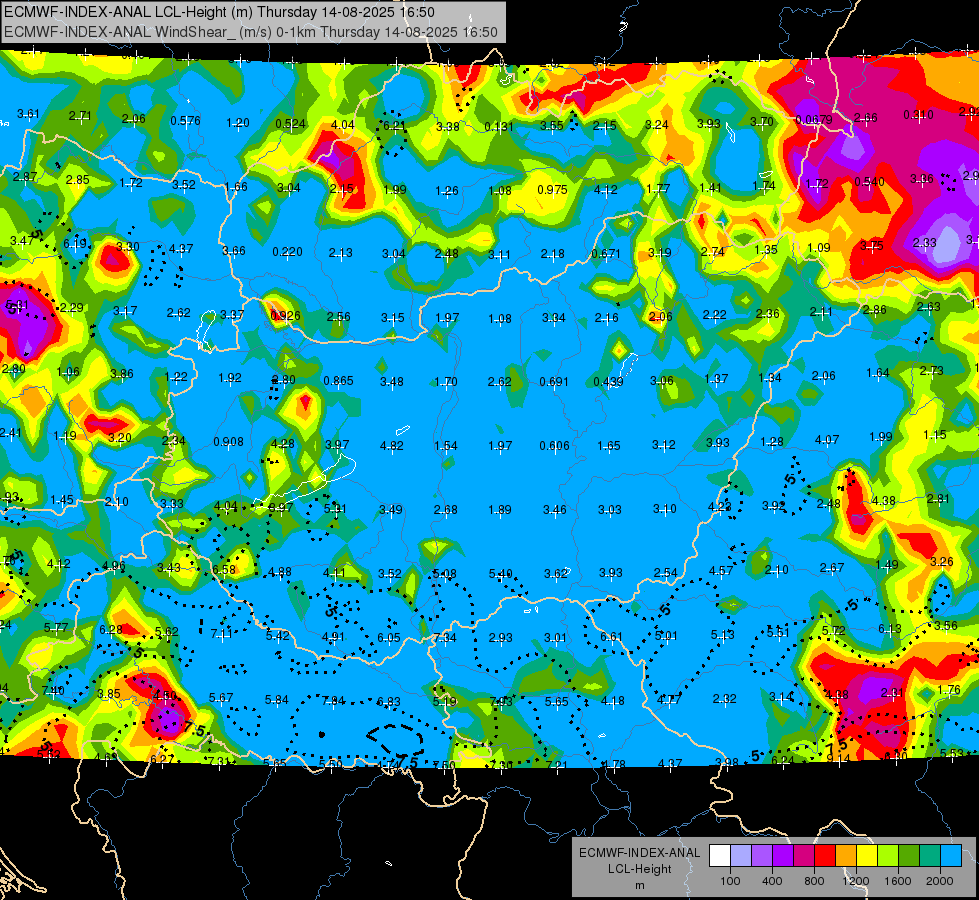Click the WindShear 0-1km header line
Image resolution: width=979 pixels, height=900 pixels.
click(251, 32)
